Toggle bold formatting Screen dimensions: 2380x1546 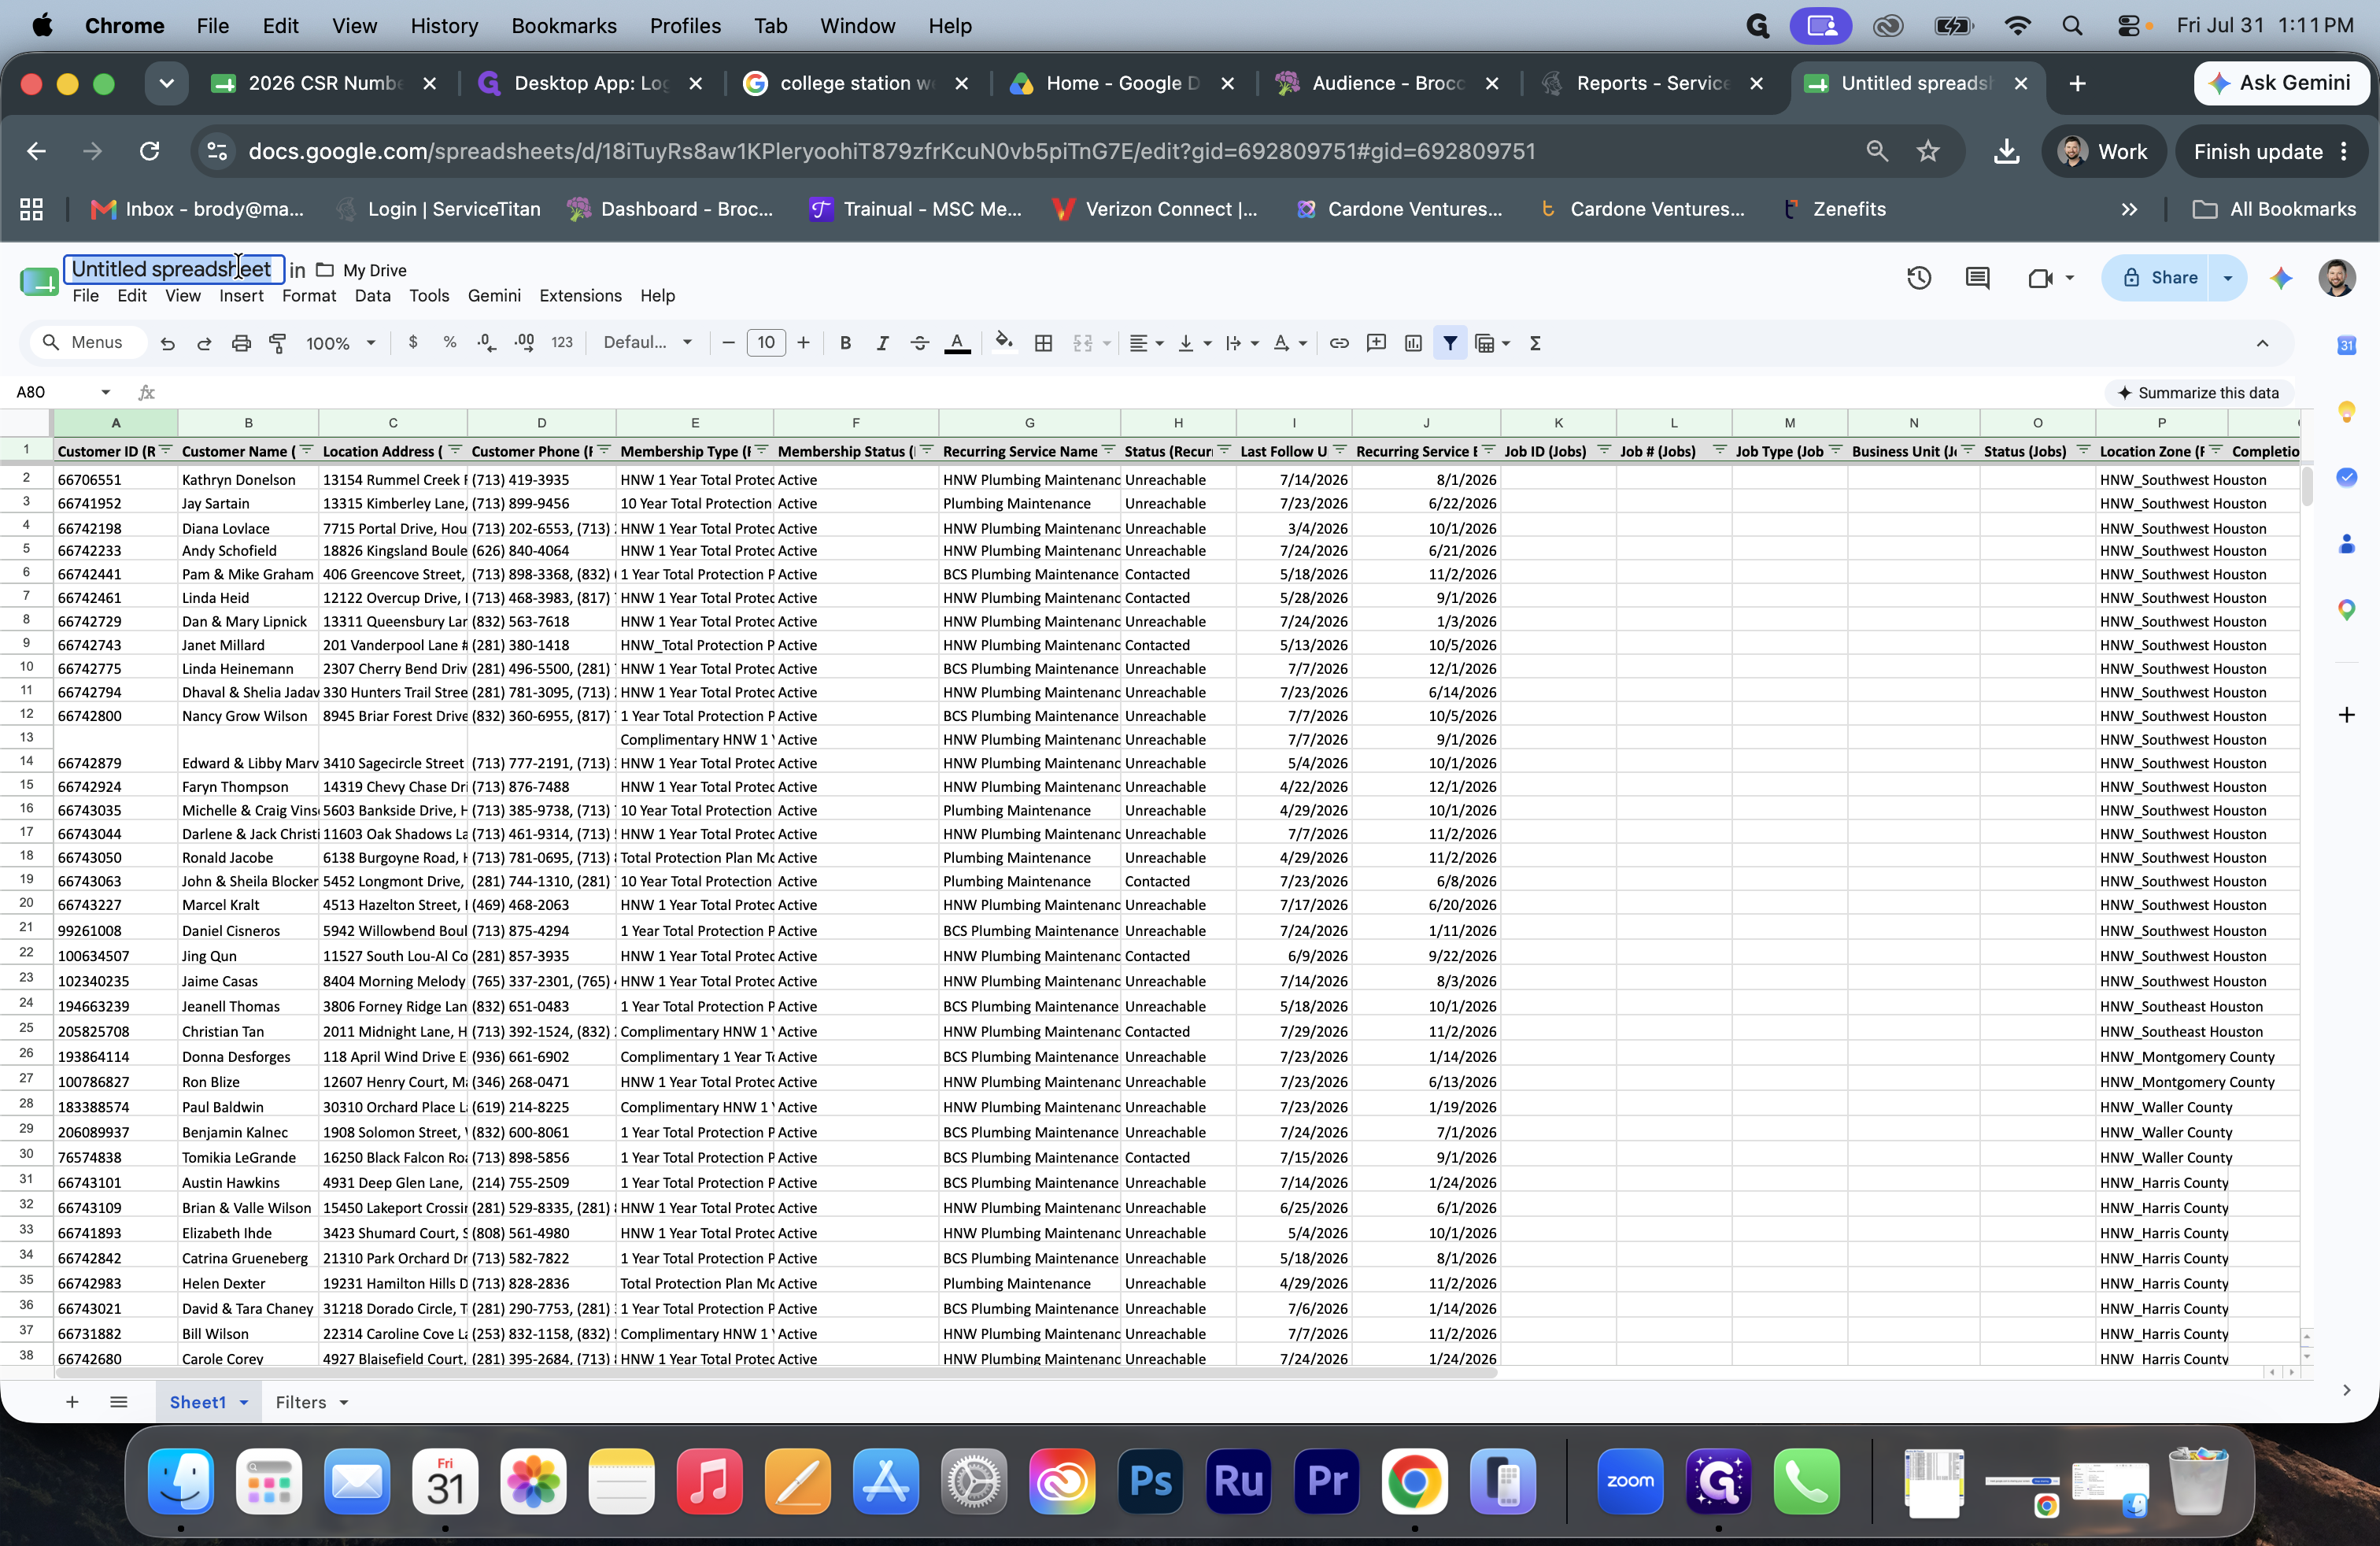tap(845, 343)
